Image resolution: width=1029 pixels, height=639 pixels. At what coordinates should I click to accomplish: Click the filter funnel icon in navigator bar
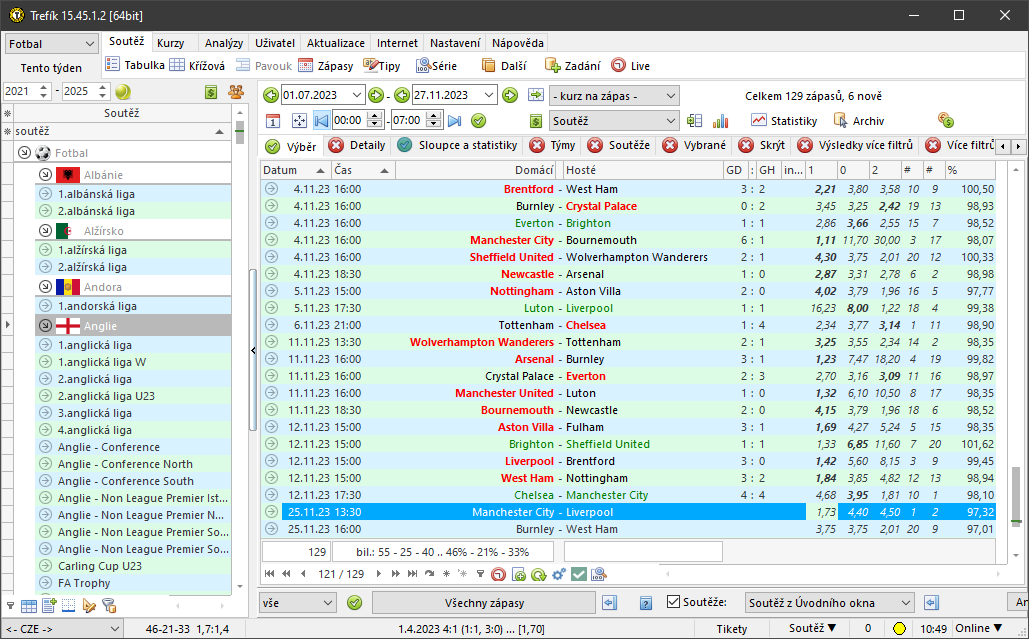(480, 573)
